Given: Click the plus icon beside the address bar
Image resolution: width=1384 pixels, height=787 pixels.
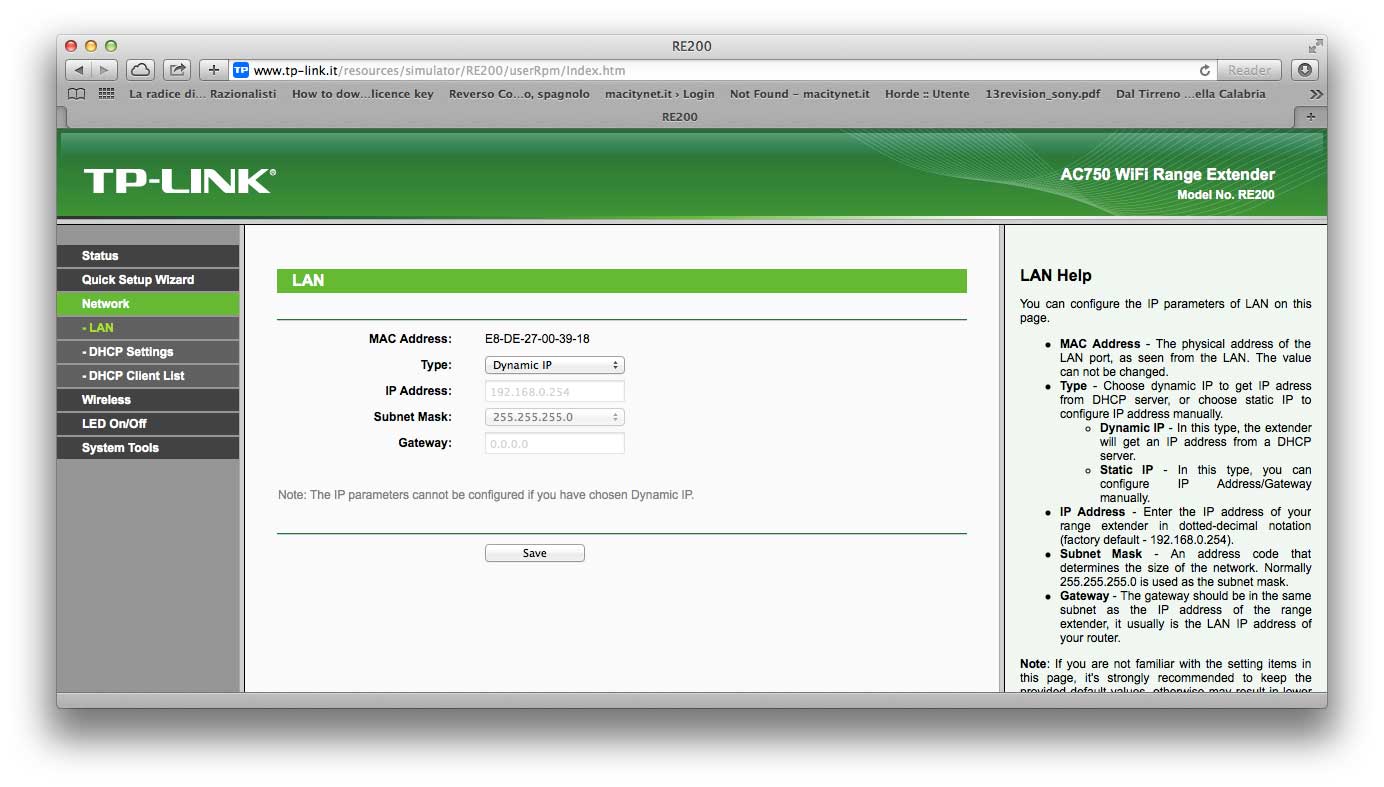Looking at the screenshot, I should pos(213,70).
